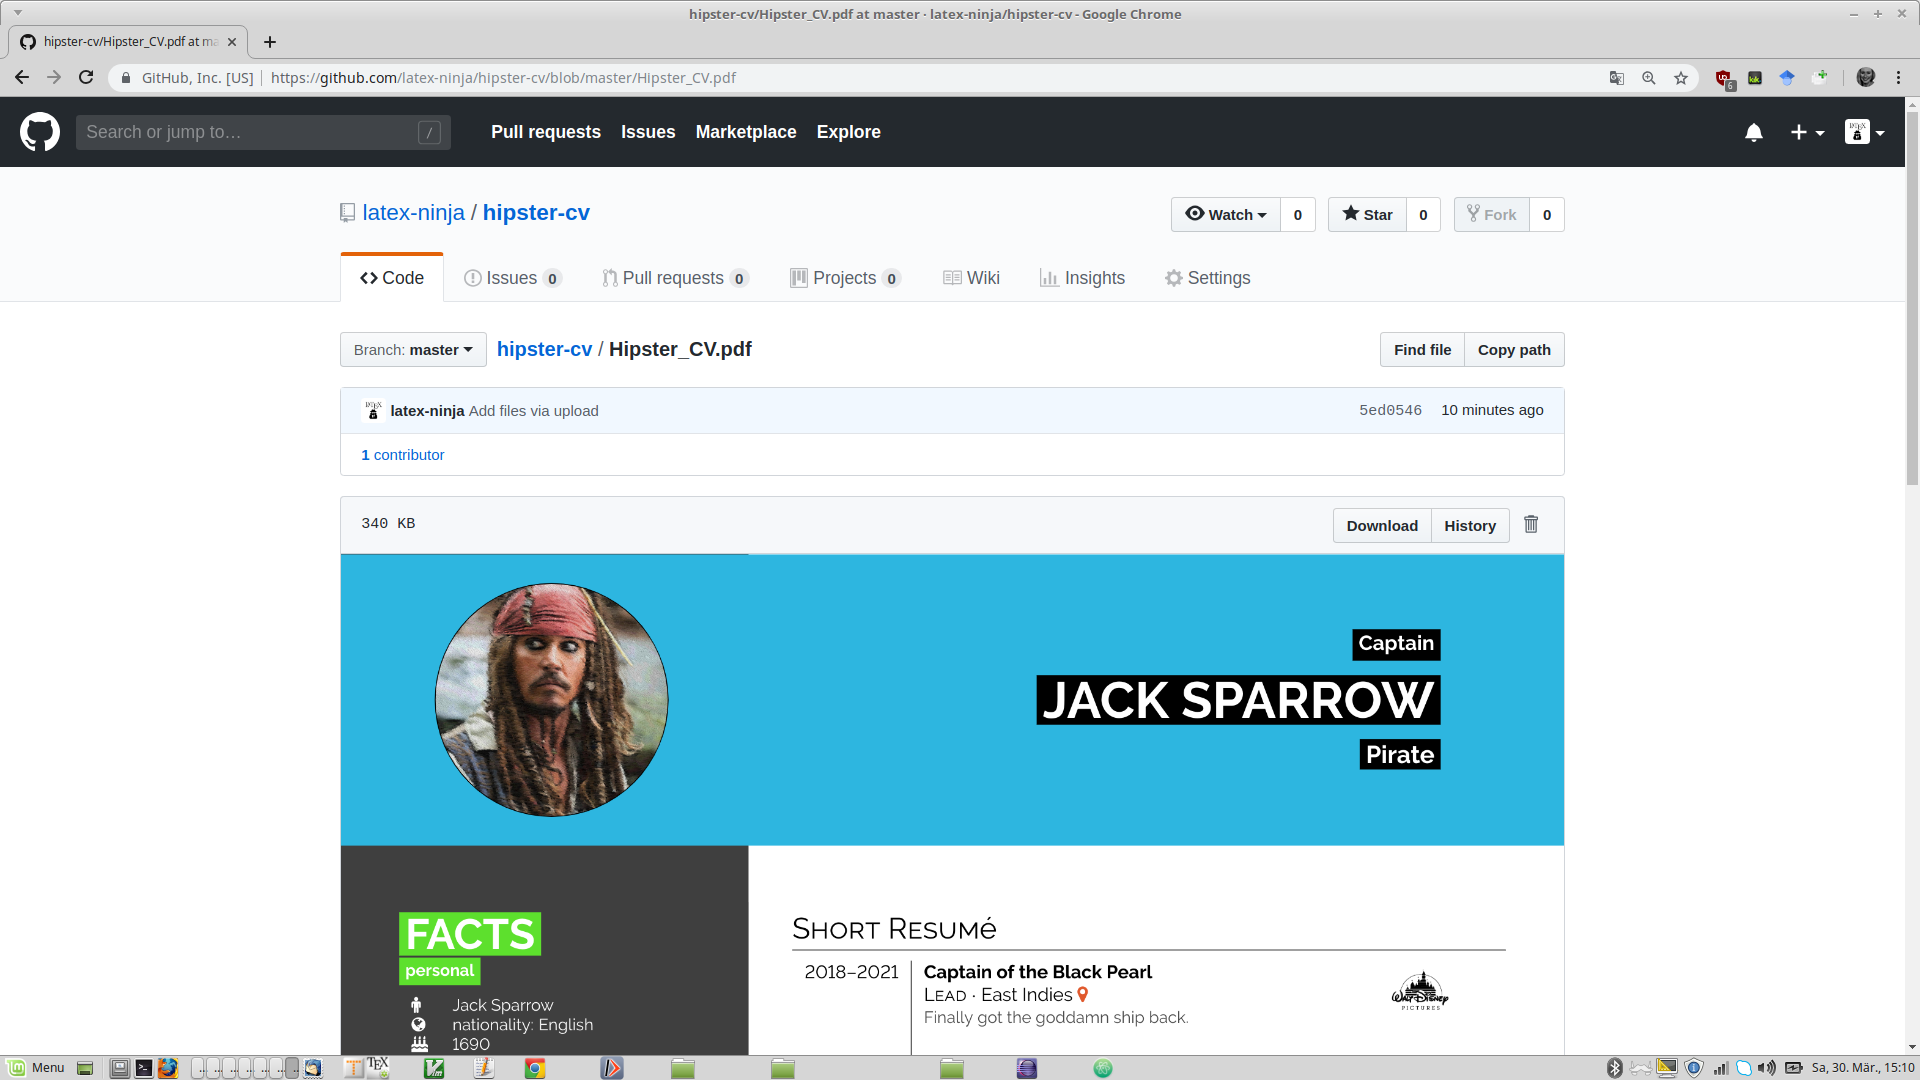Click the browser reload icon
Screen dimensions: 1920x1080
point(86,77)
